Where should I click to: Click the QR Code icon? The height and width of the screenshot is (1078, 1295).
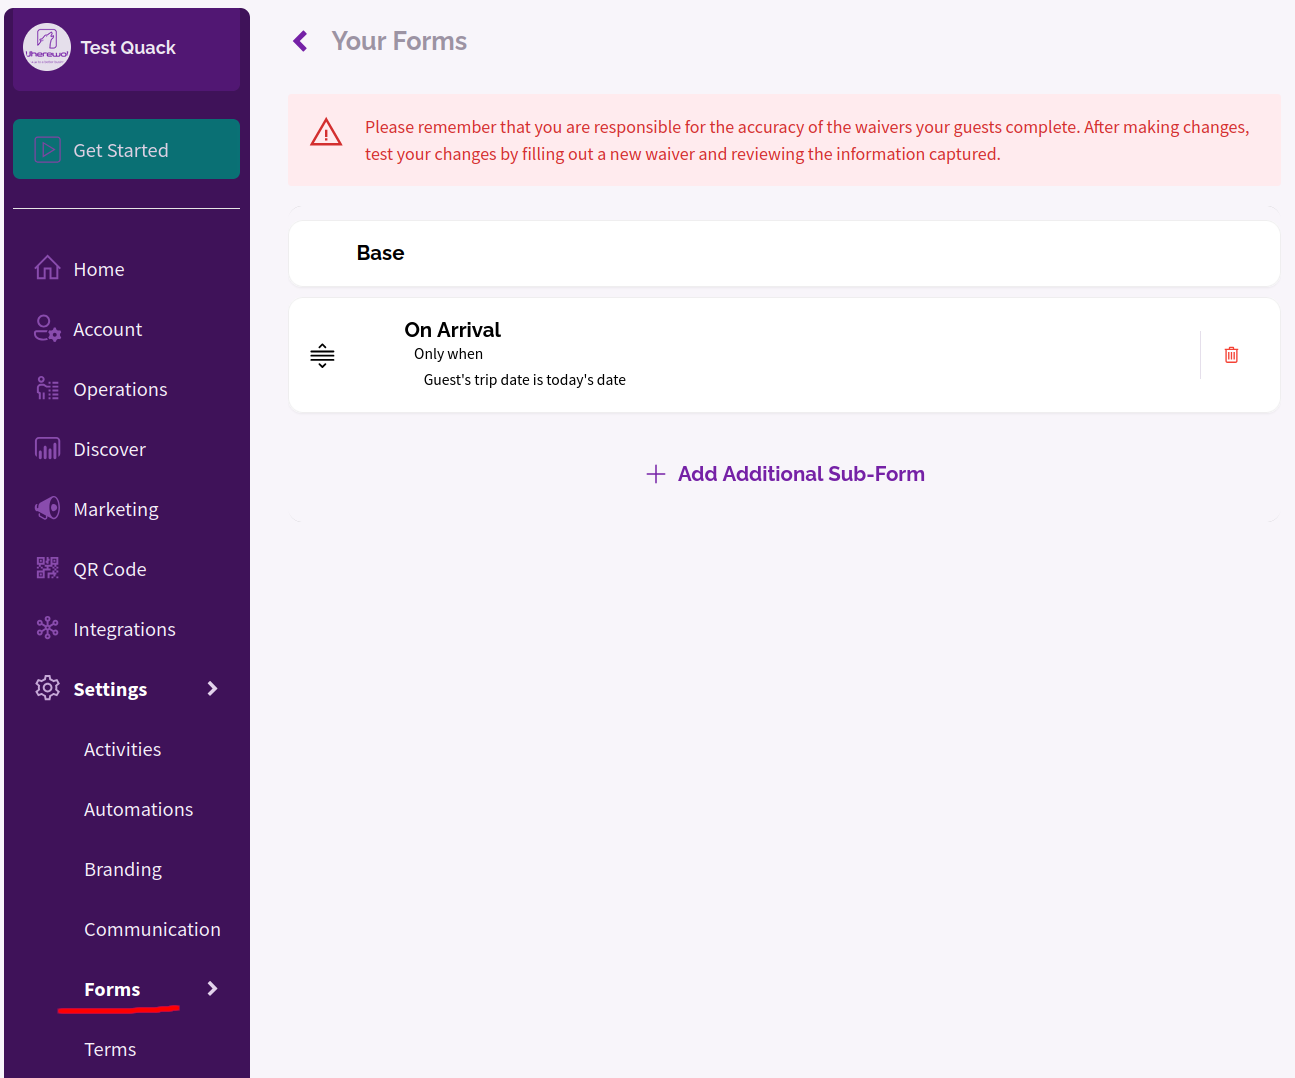(47, 568)
